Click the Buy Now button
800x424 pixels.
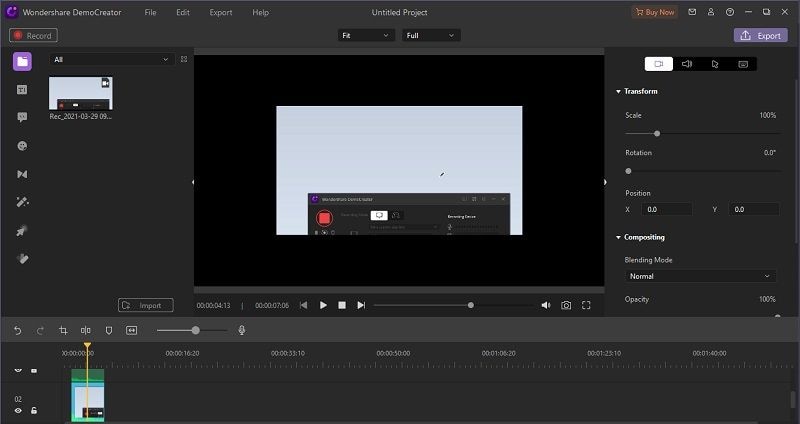point(655,12)
